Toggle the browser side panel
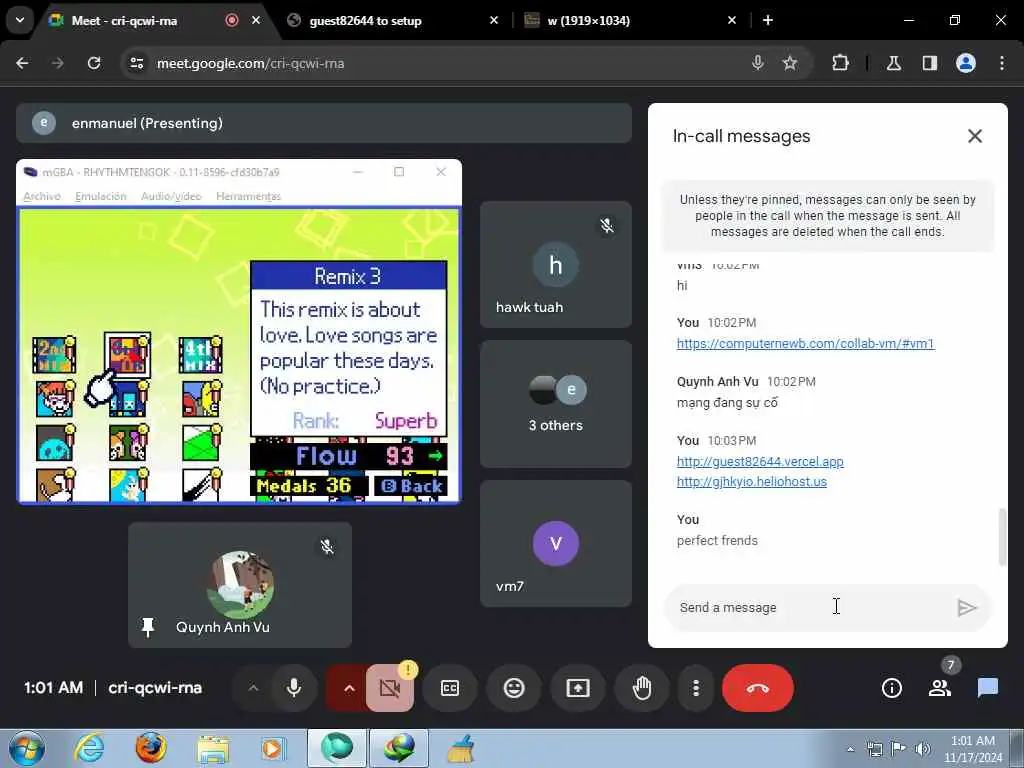 click(x=930, y=63)
